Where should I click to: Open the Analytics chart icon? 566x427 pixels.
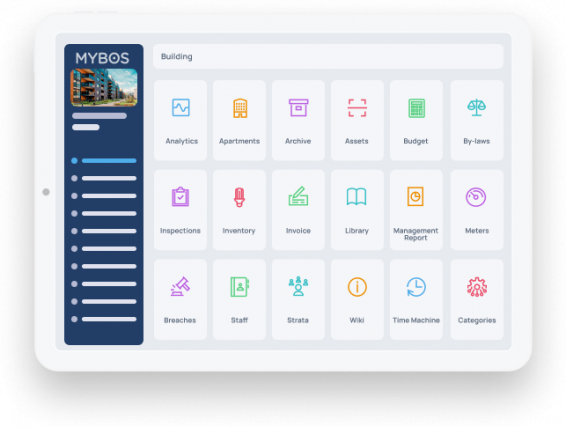pos(181,108)
